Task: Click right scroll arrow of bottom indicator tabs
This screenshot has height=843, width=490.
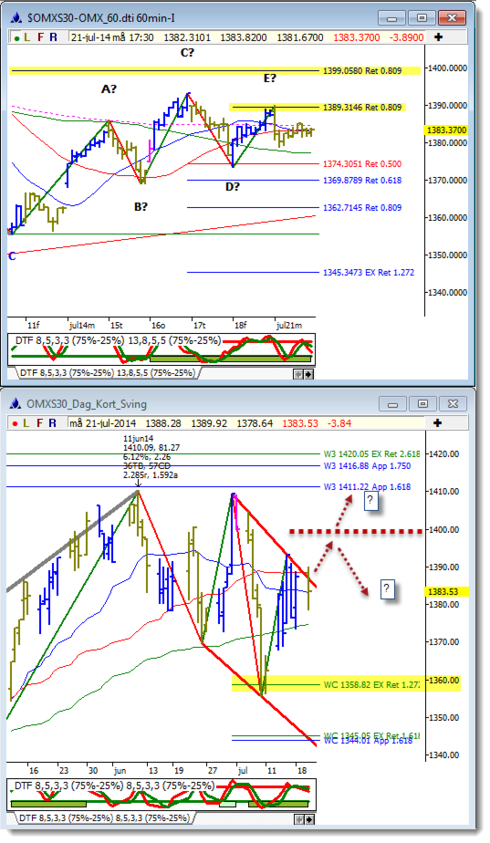Action: click(308, 819)
